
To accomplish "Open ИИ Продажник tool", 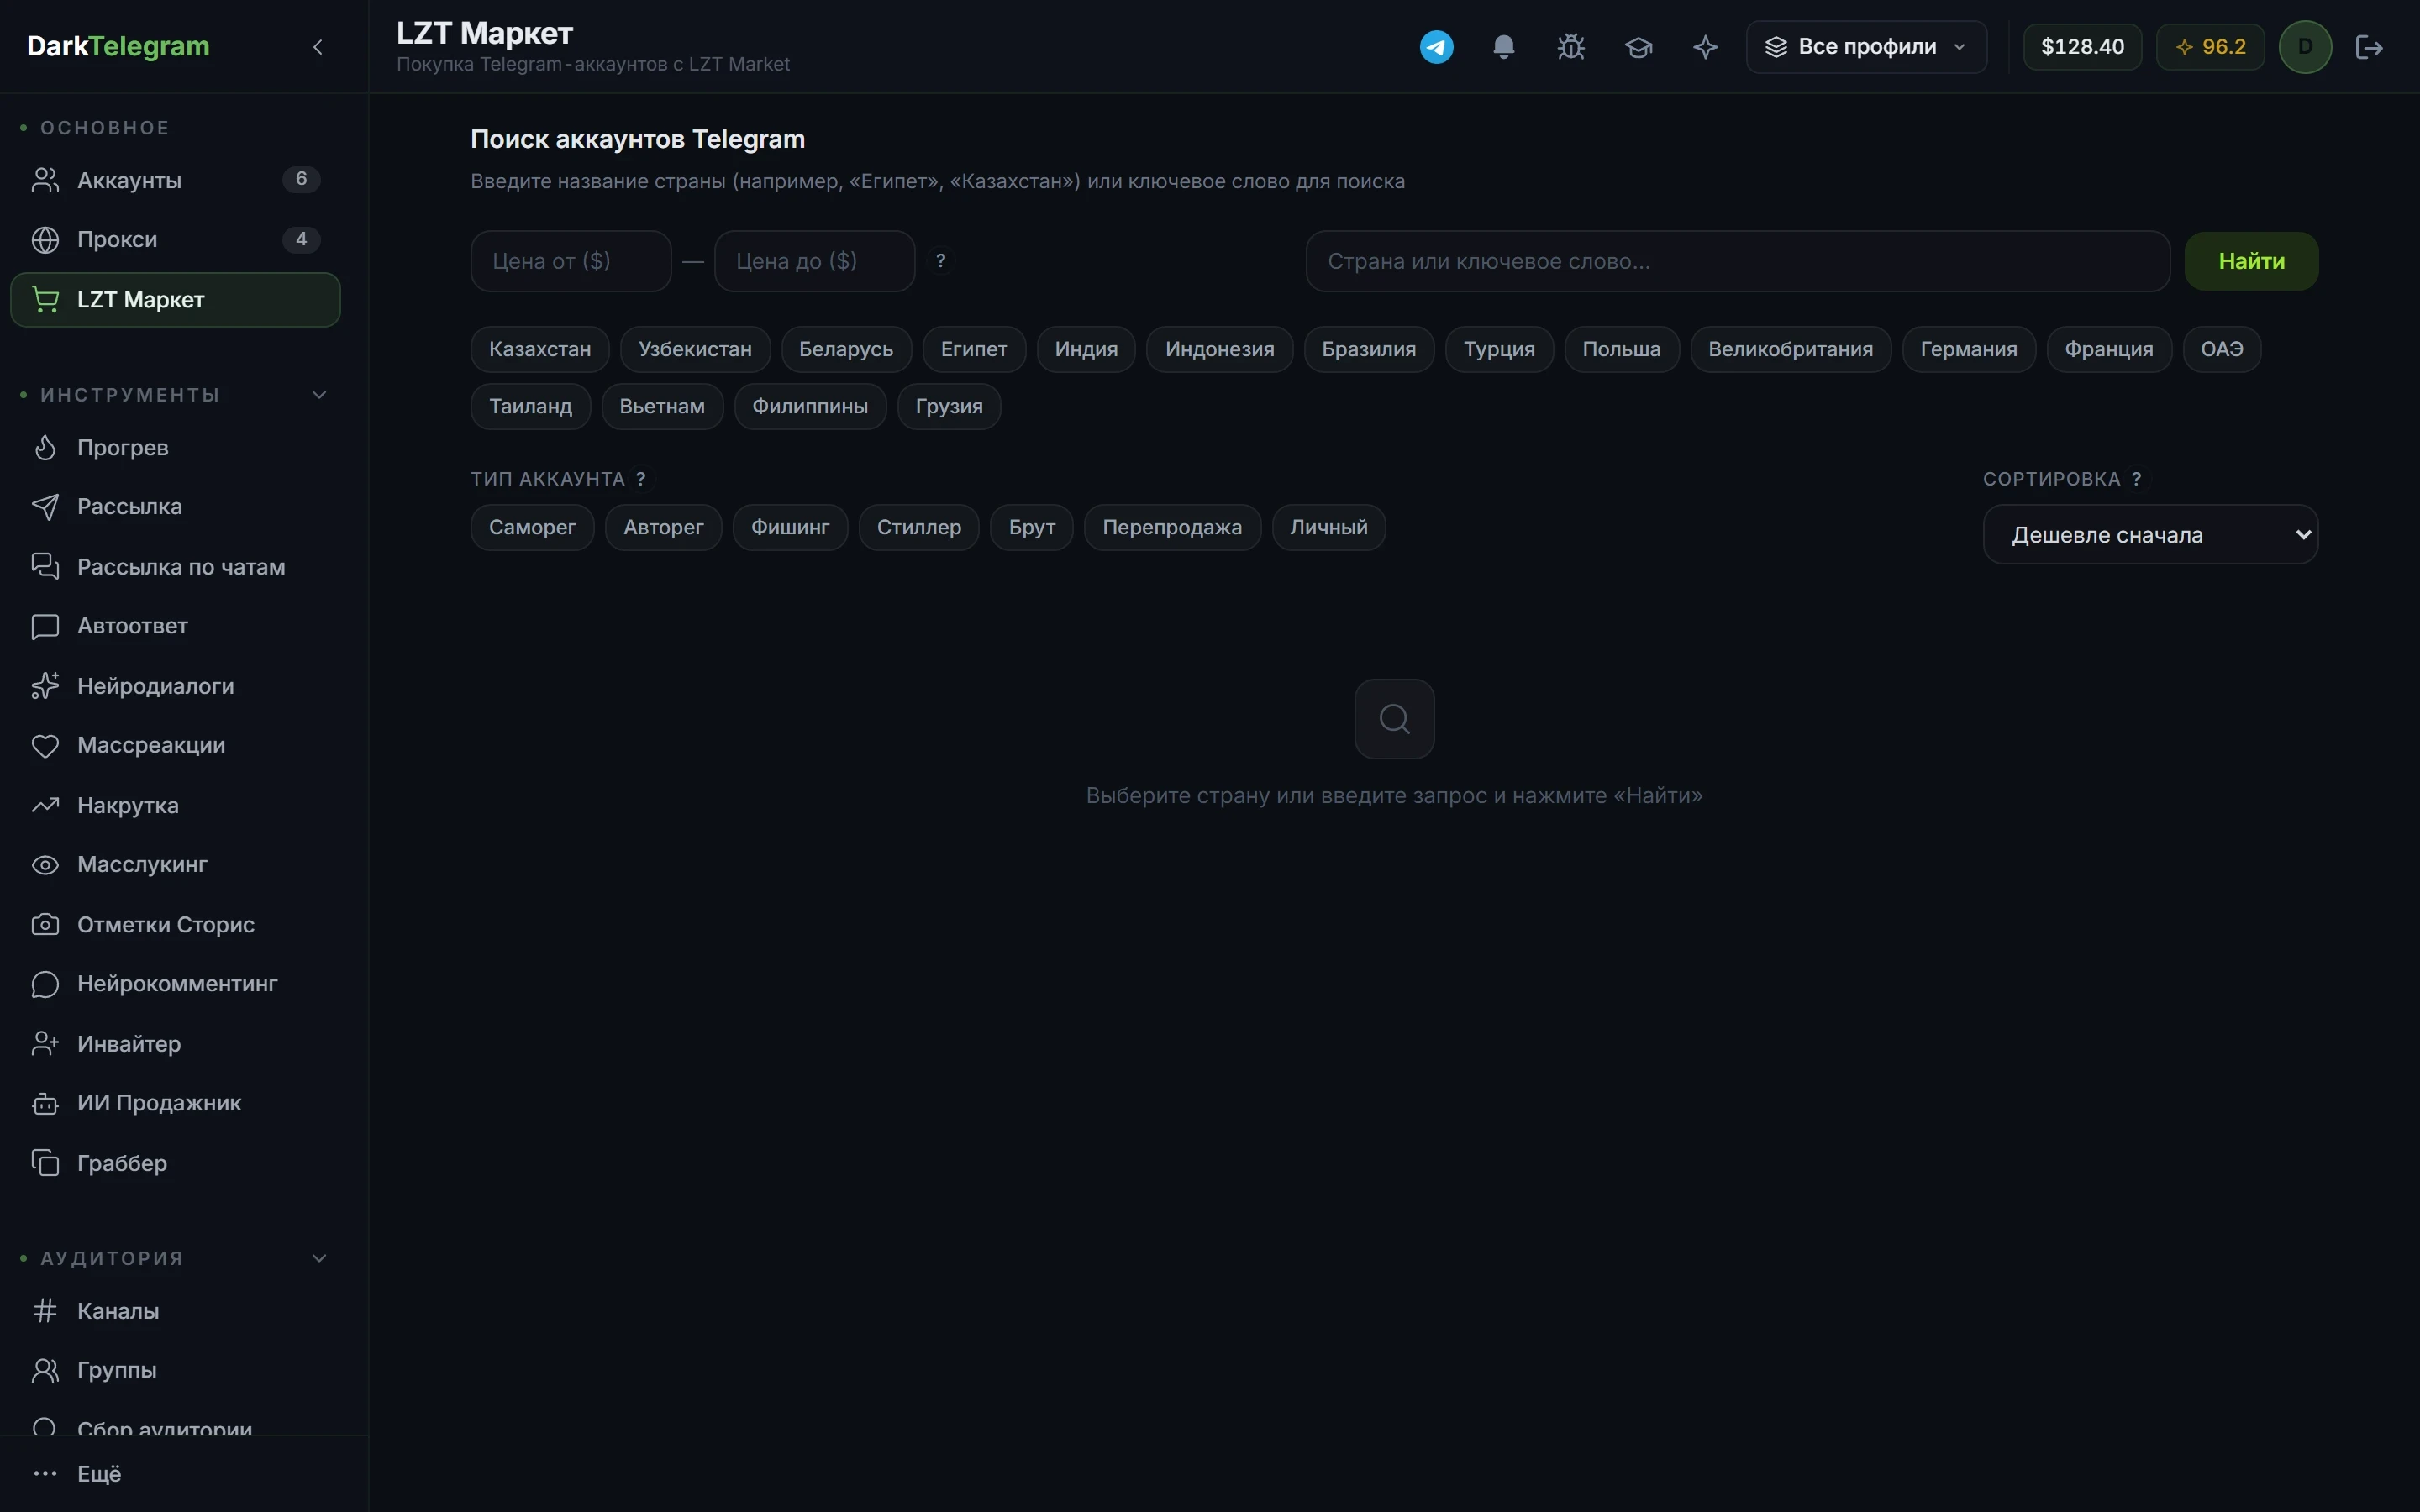I will coord(175,1103).
